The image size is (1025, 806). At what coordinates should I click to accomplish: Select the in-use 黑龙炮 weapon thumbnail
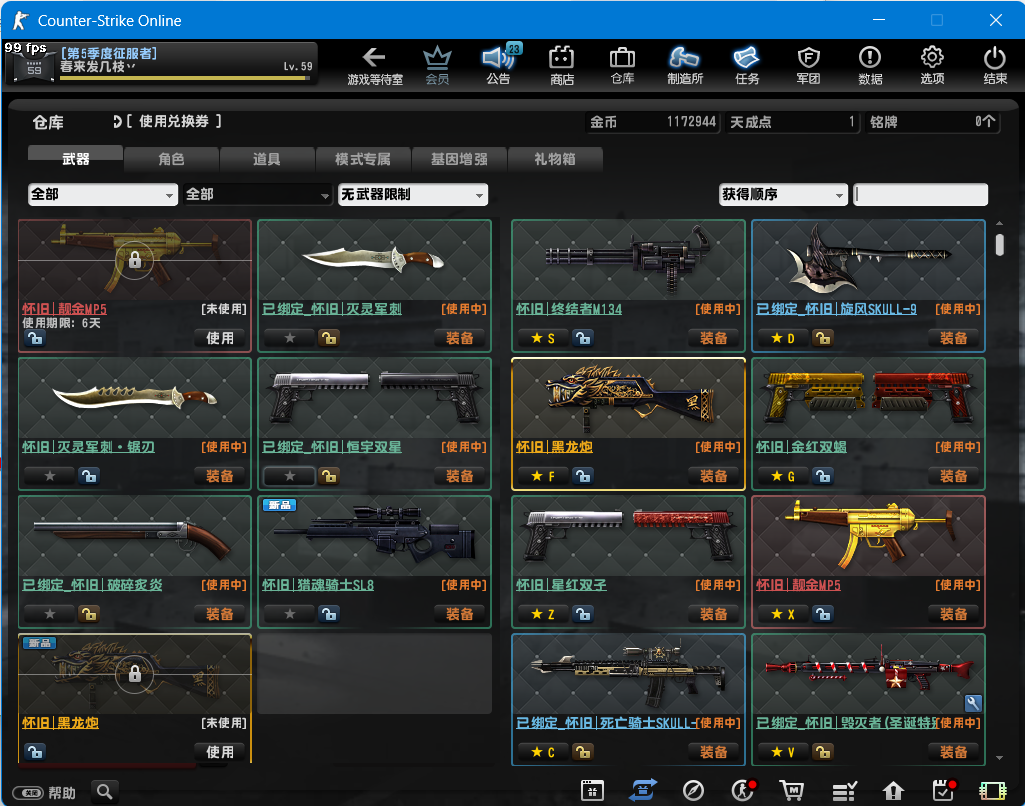pos(628,398)
